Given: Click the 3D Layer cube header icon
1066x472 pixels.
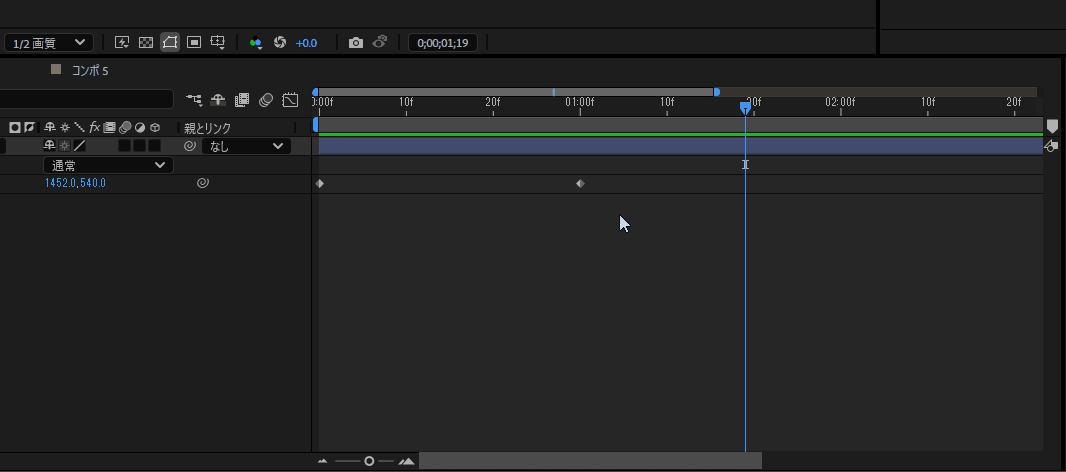Looking at the screenshot, I should [155, 127].
